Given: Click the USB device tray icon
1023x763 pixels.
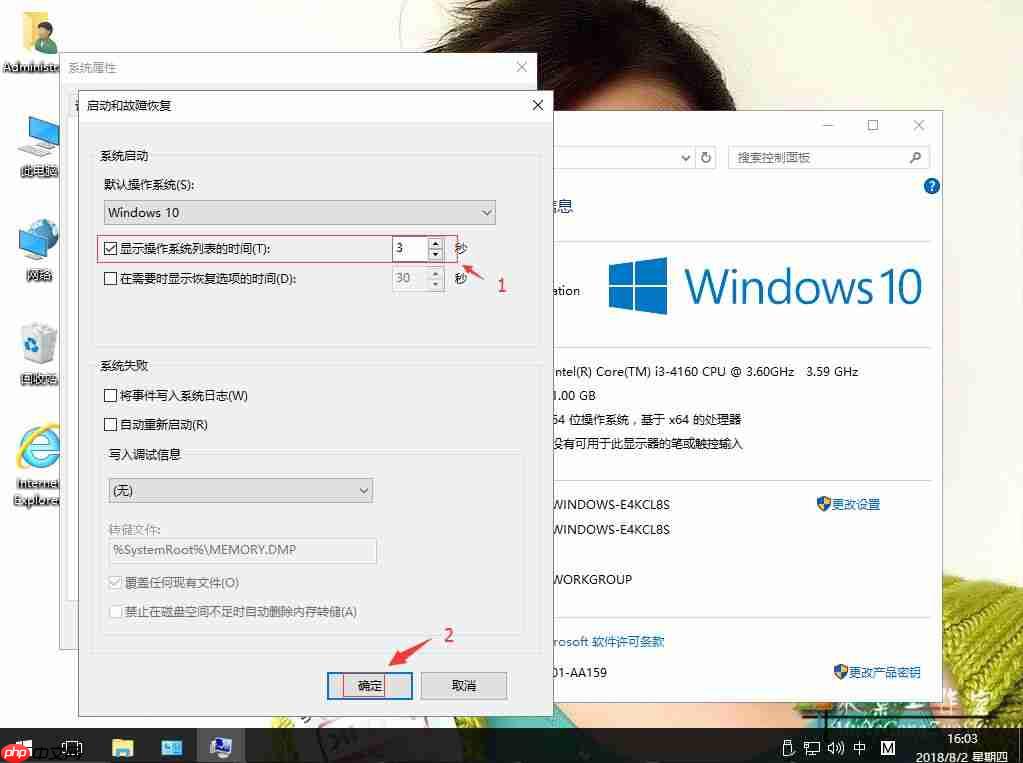Looking at the screenshot, I should 787,748.
